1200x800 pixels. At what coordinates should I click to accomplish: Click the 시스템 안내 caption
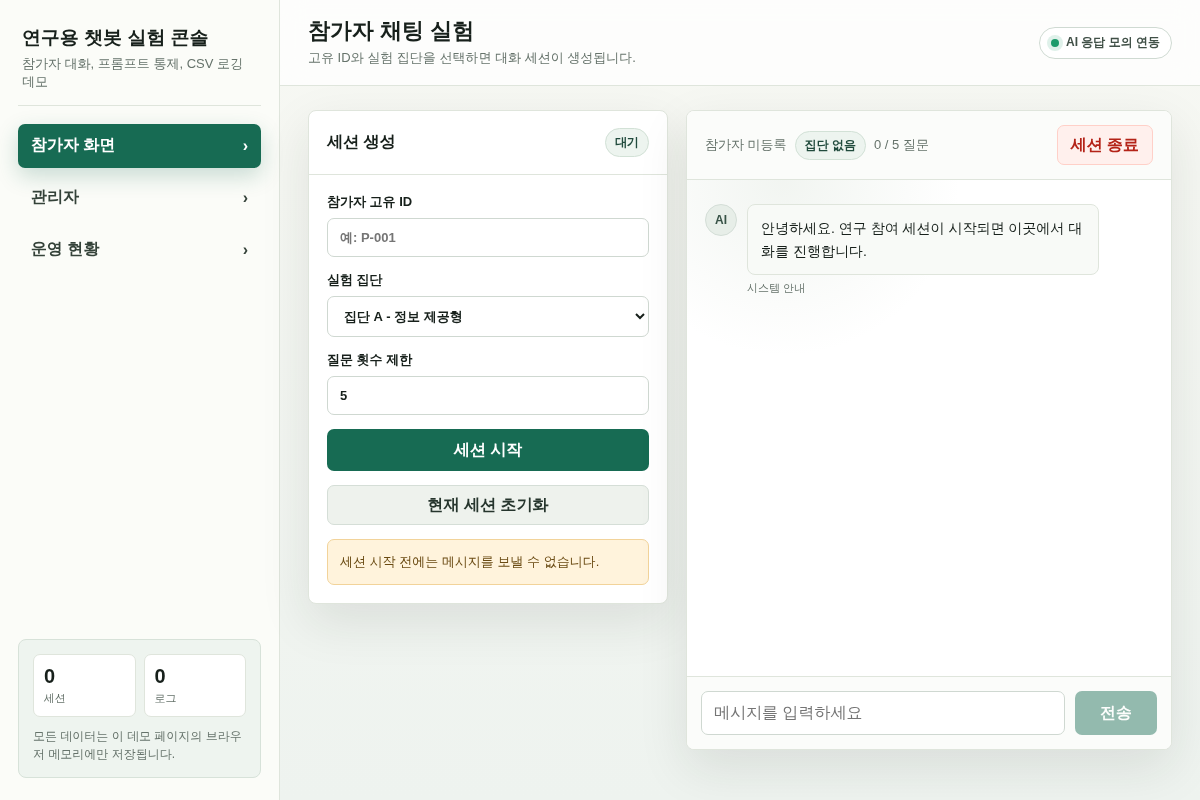pyautogui.click(x=776, y=288)
